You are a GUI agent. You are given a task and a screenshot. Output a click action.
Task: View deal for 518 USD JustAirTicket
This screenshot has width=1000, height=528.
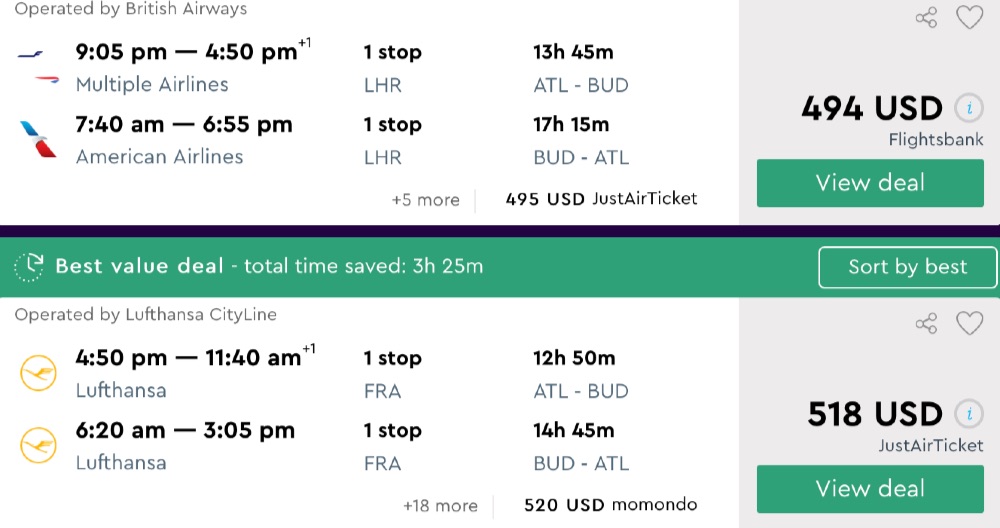pyautogui.click(x=870, y=489)
